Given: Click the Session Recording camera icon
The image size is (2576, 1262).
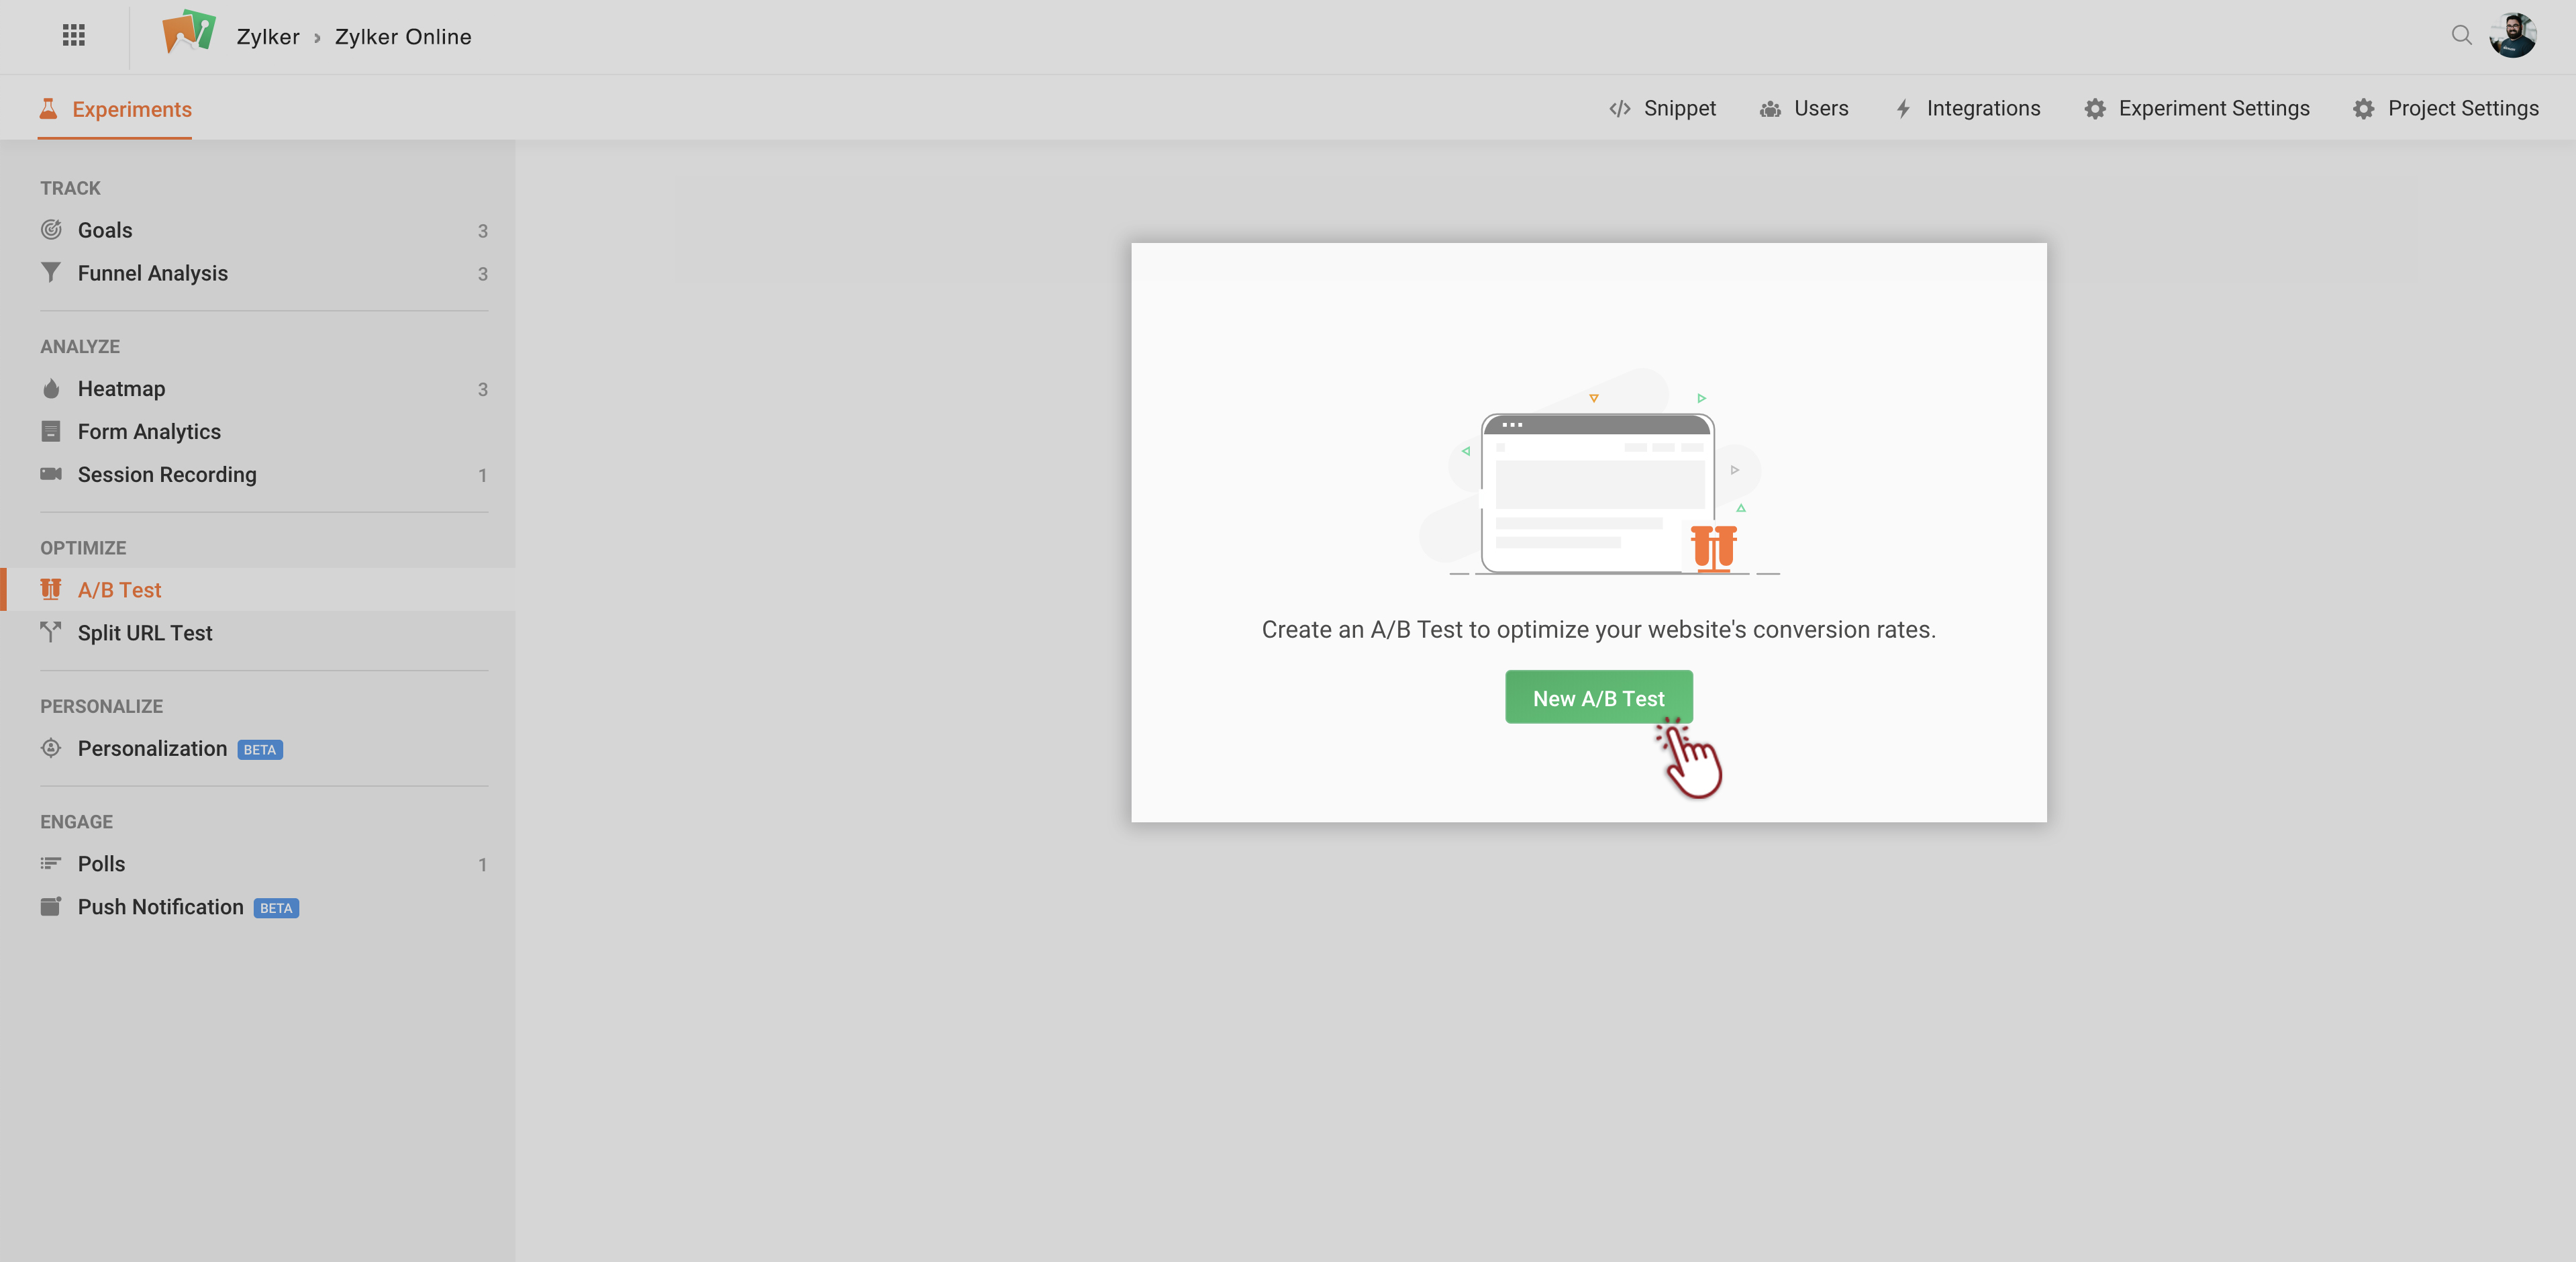Looking at the screenshot, I should 51,474.
